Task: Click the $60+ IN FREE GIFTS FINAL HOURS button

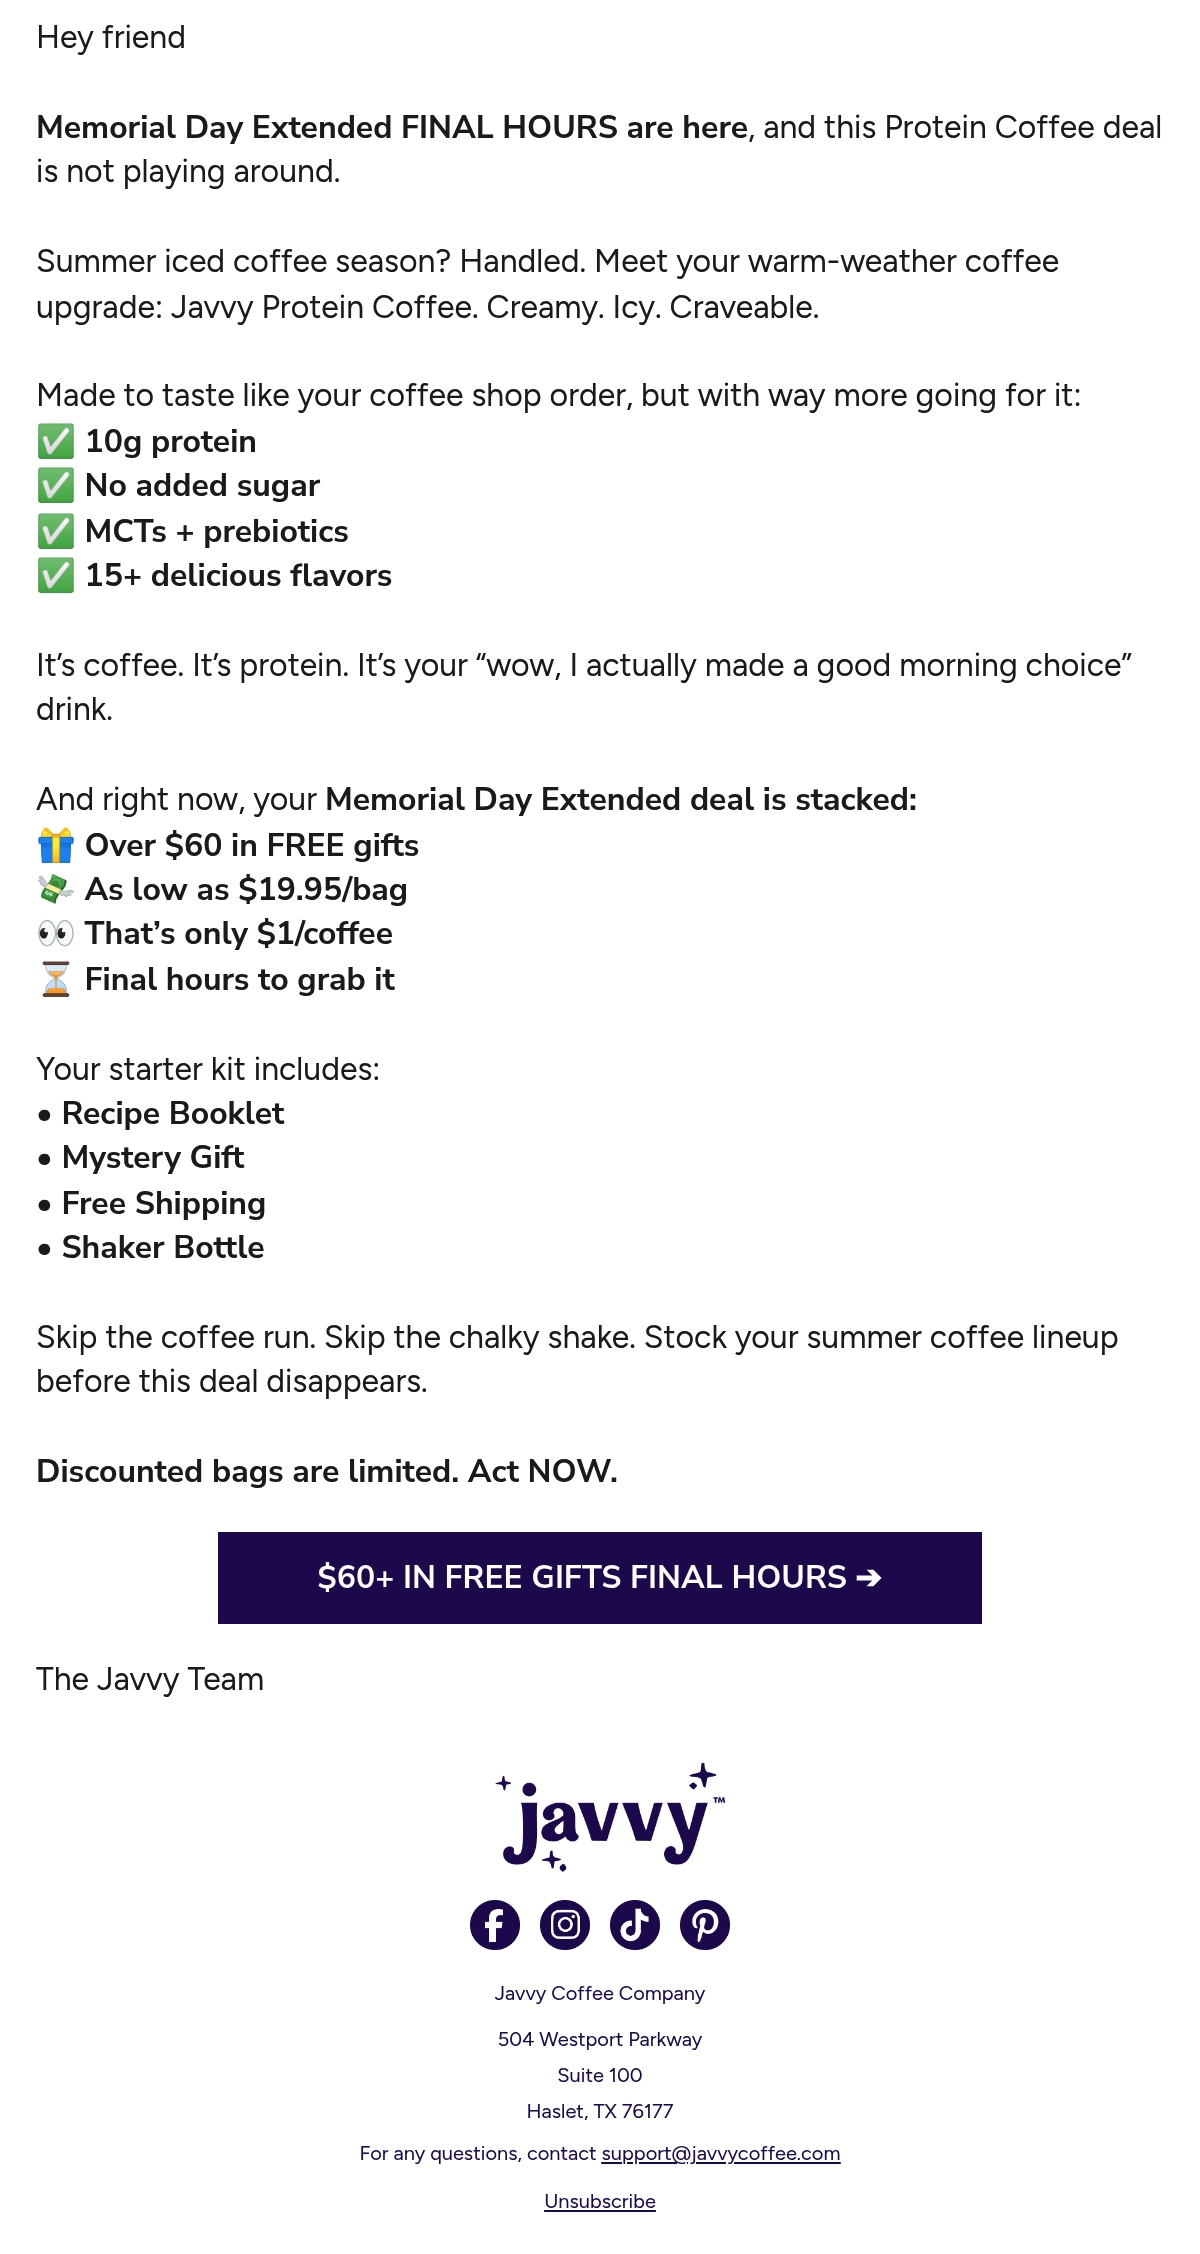Action: tap(600, 1577)
